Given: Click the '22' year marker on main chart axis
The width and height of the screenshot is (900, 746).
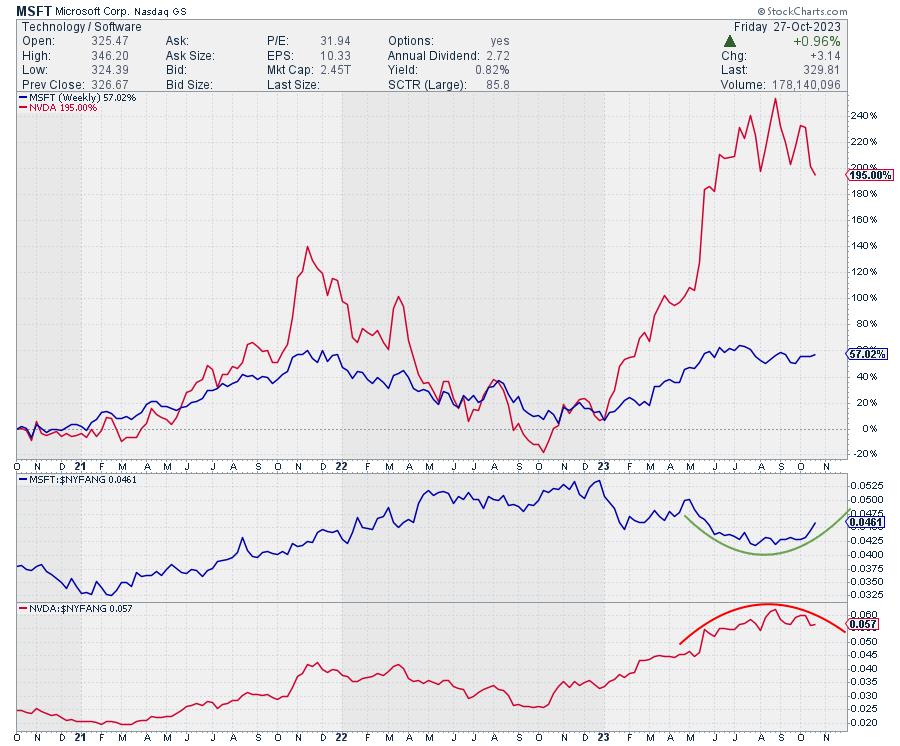Looking at the screenshot, I should 342,466.
